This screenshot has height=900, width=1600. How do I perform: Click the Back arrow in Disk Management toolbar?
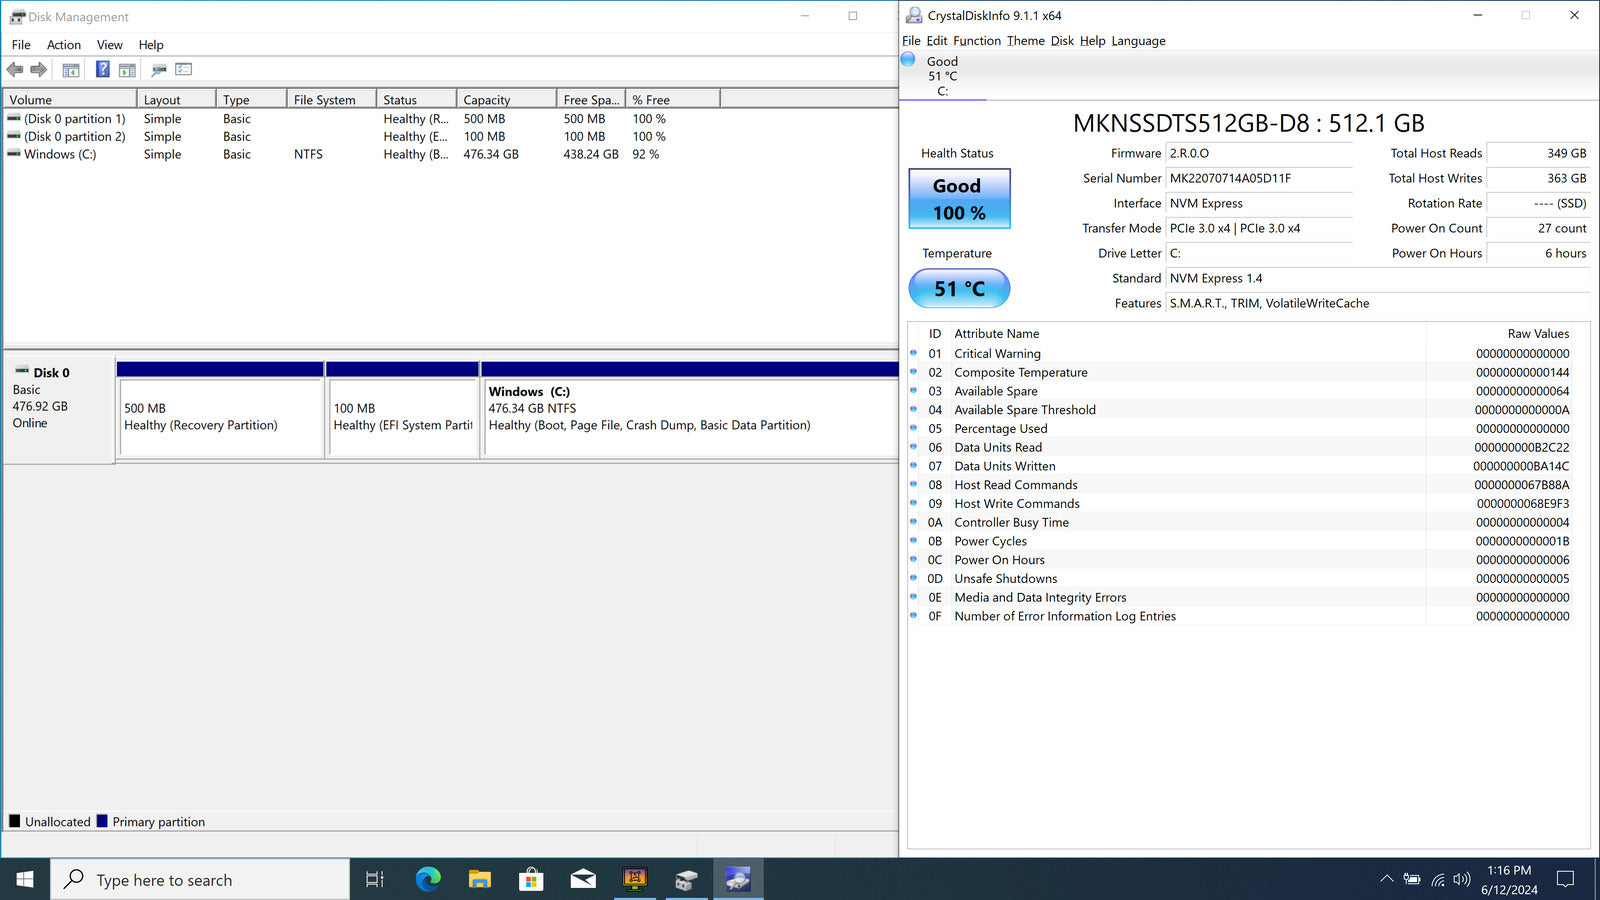(x=15, y=70)
